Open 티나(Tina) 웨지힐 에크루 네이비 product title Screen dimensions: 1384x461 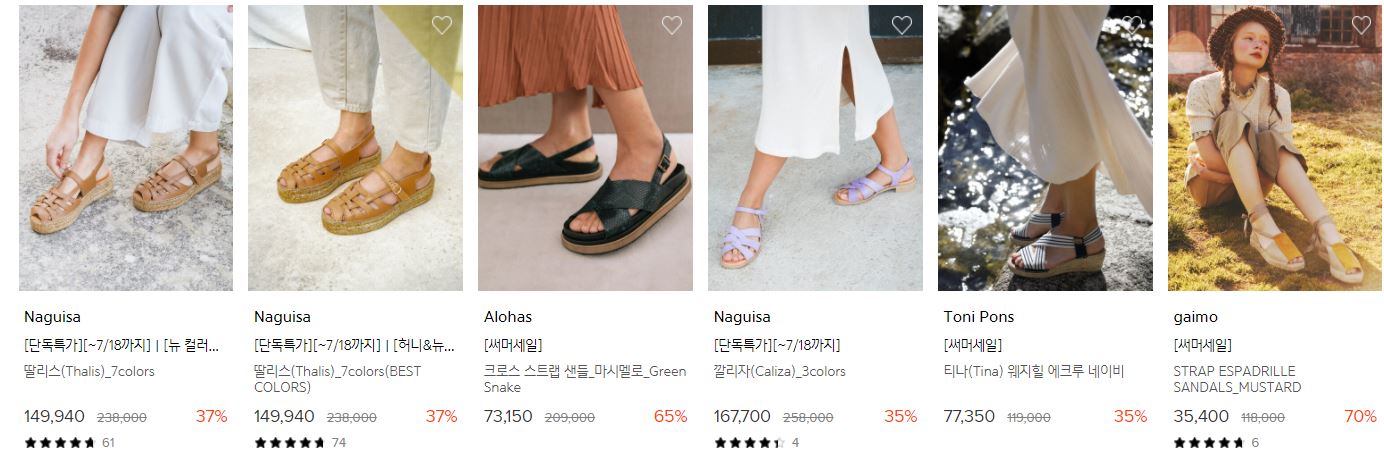[1034, 372]
